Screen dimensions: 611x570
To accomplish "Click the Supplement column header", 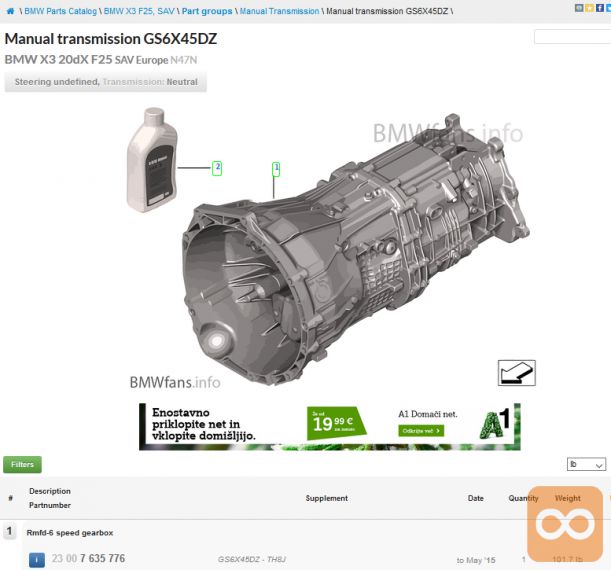I will point(327,498).
